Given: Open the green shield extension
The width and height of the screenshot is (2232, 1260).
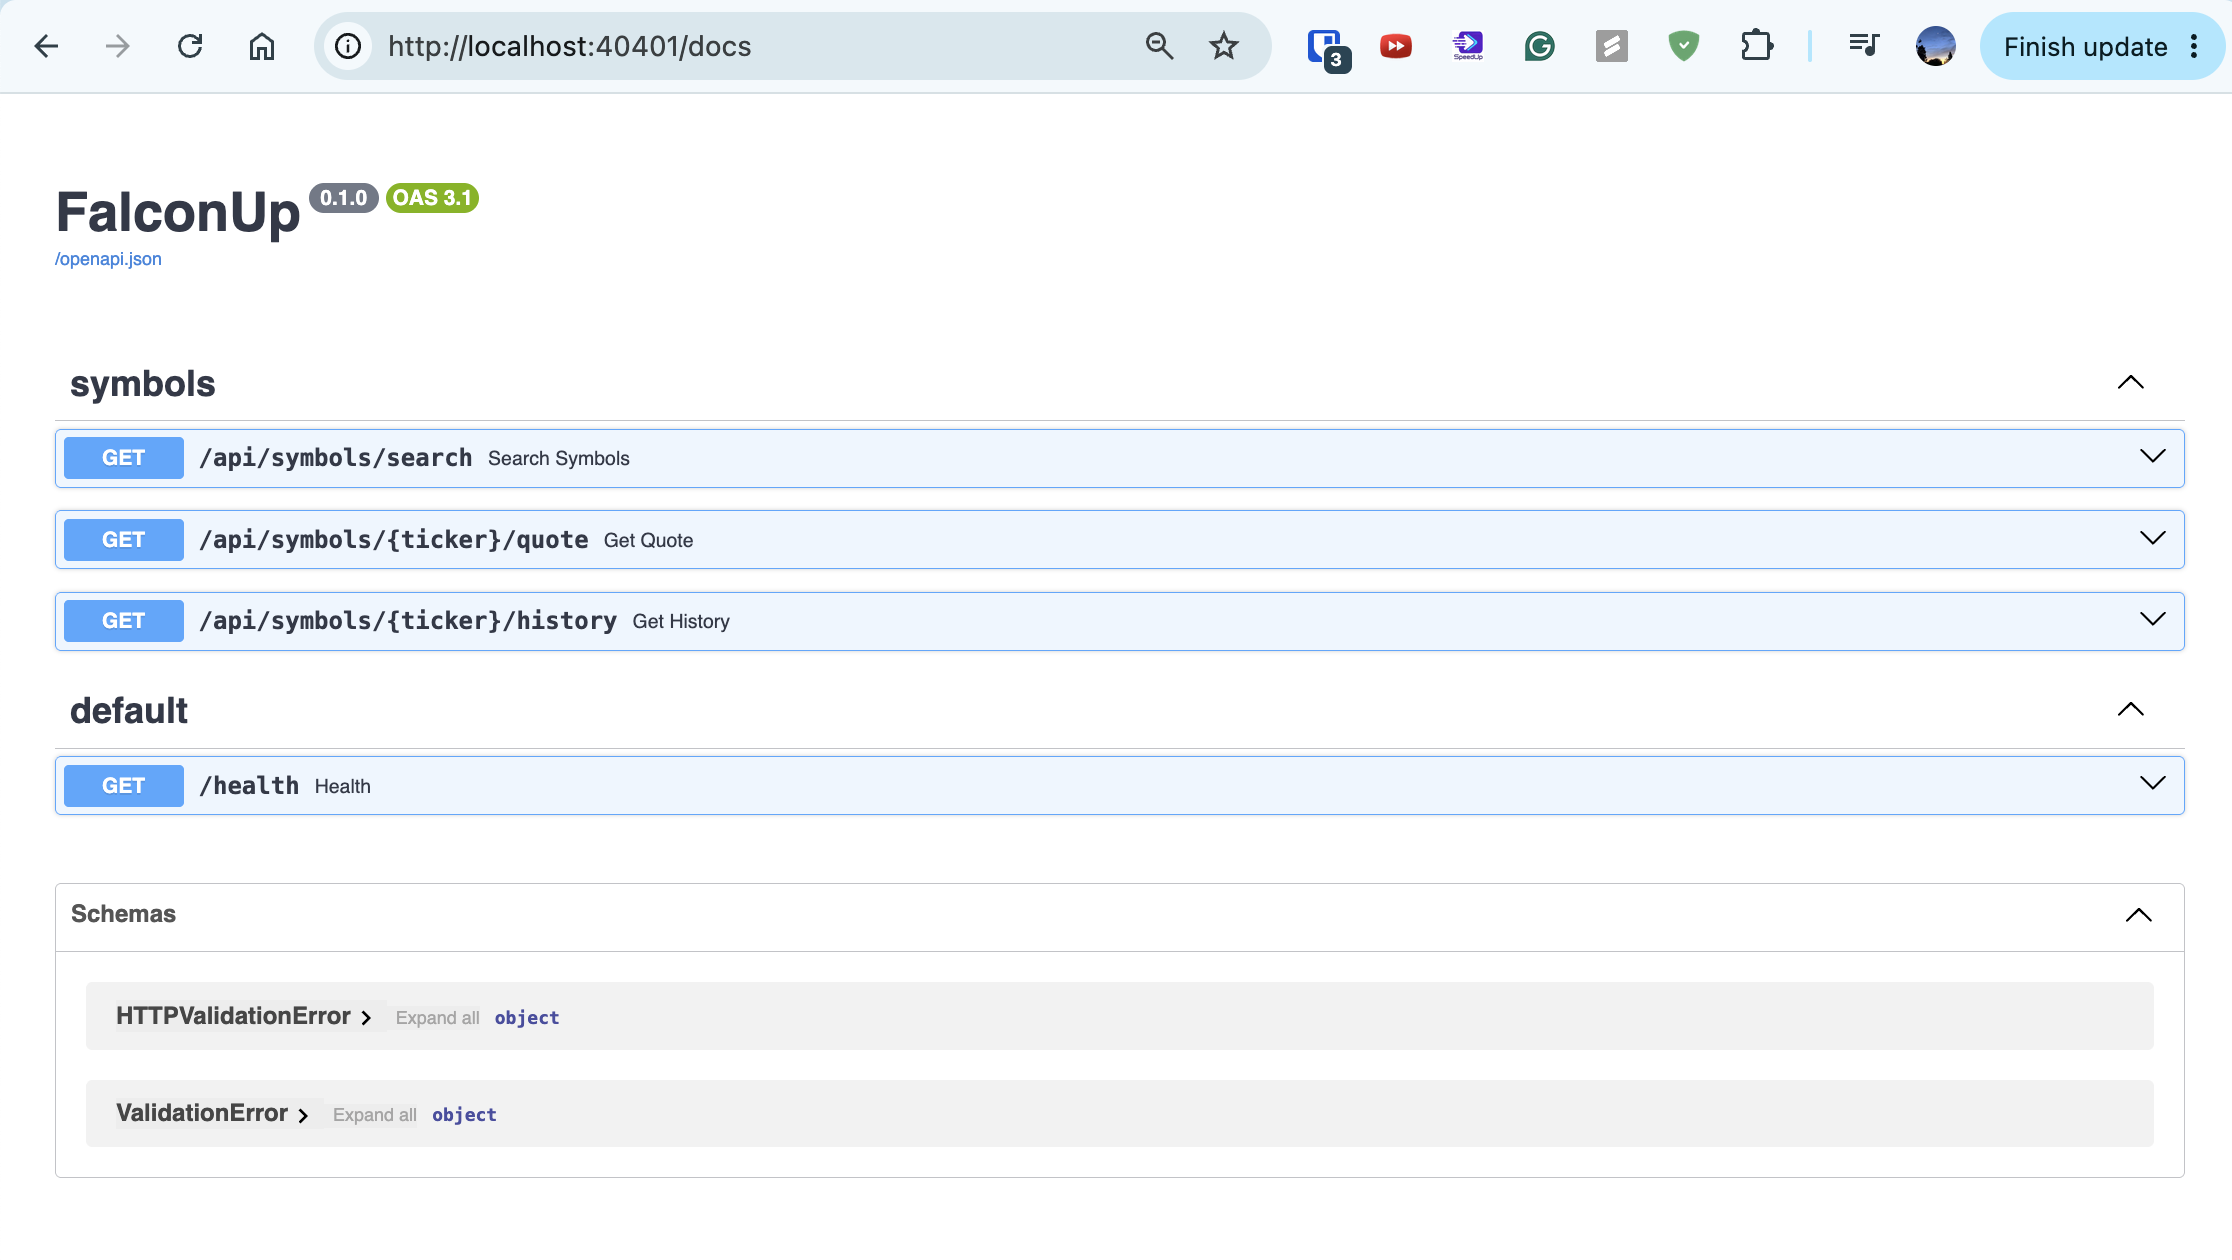Looking at the screenshot, I should pyautogui.click(x=1684, y=46).
